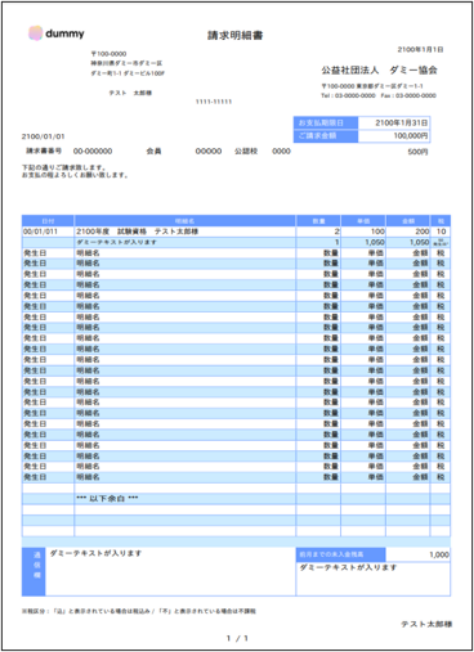Select the due date 2100年1月31日

pyautogui.click(x=401, y=123)
